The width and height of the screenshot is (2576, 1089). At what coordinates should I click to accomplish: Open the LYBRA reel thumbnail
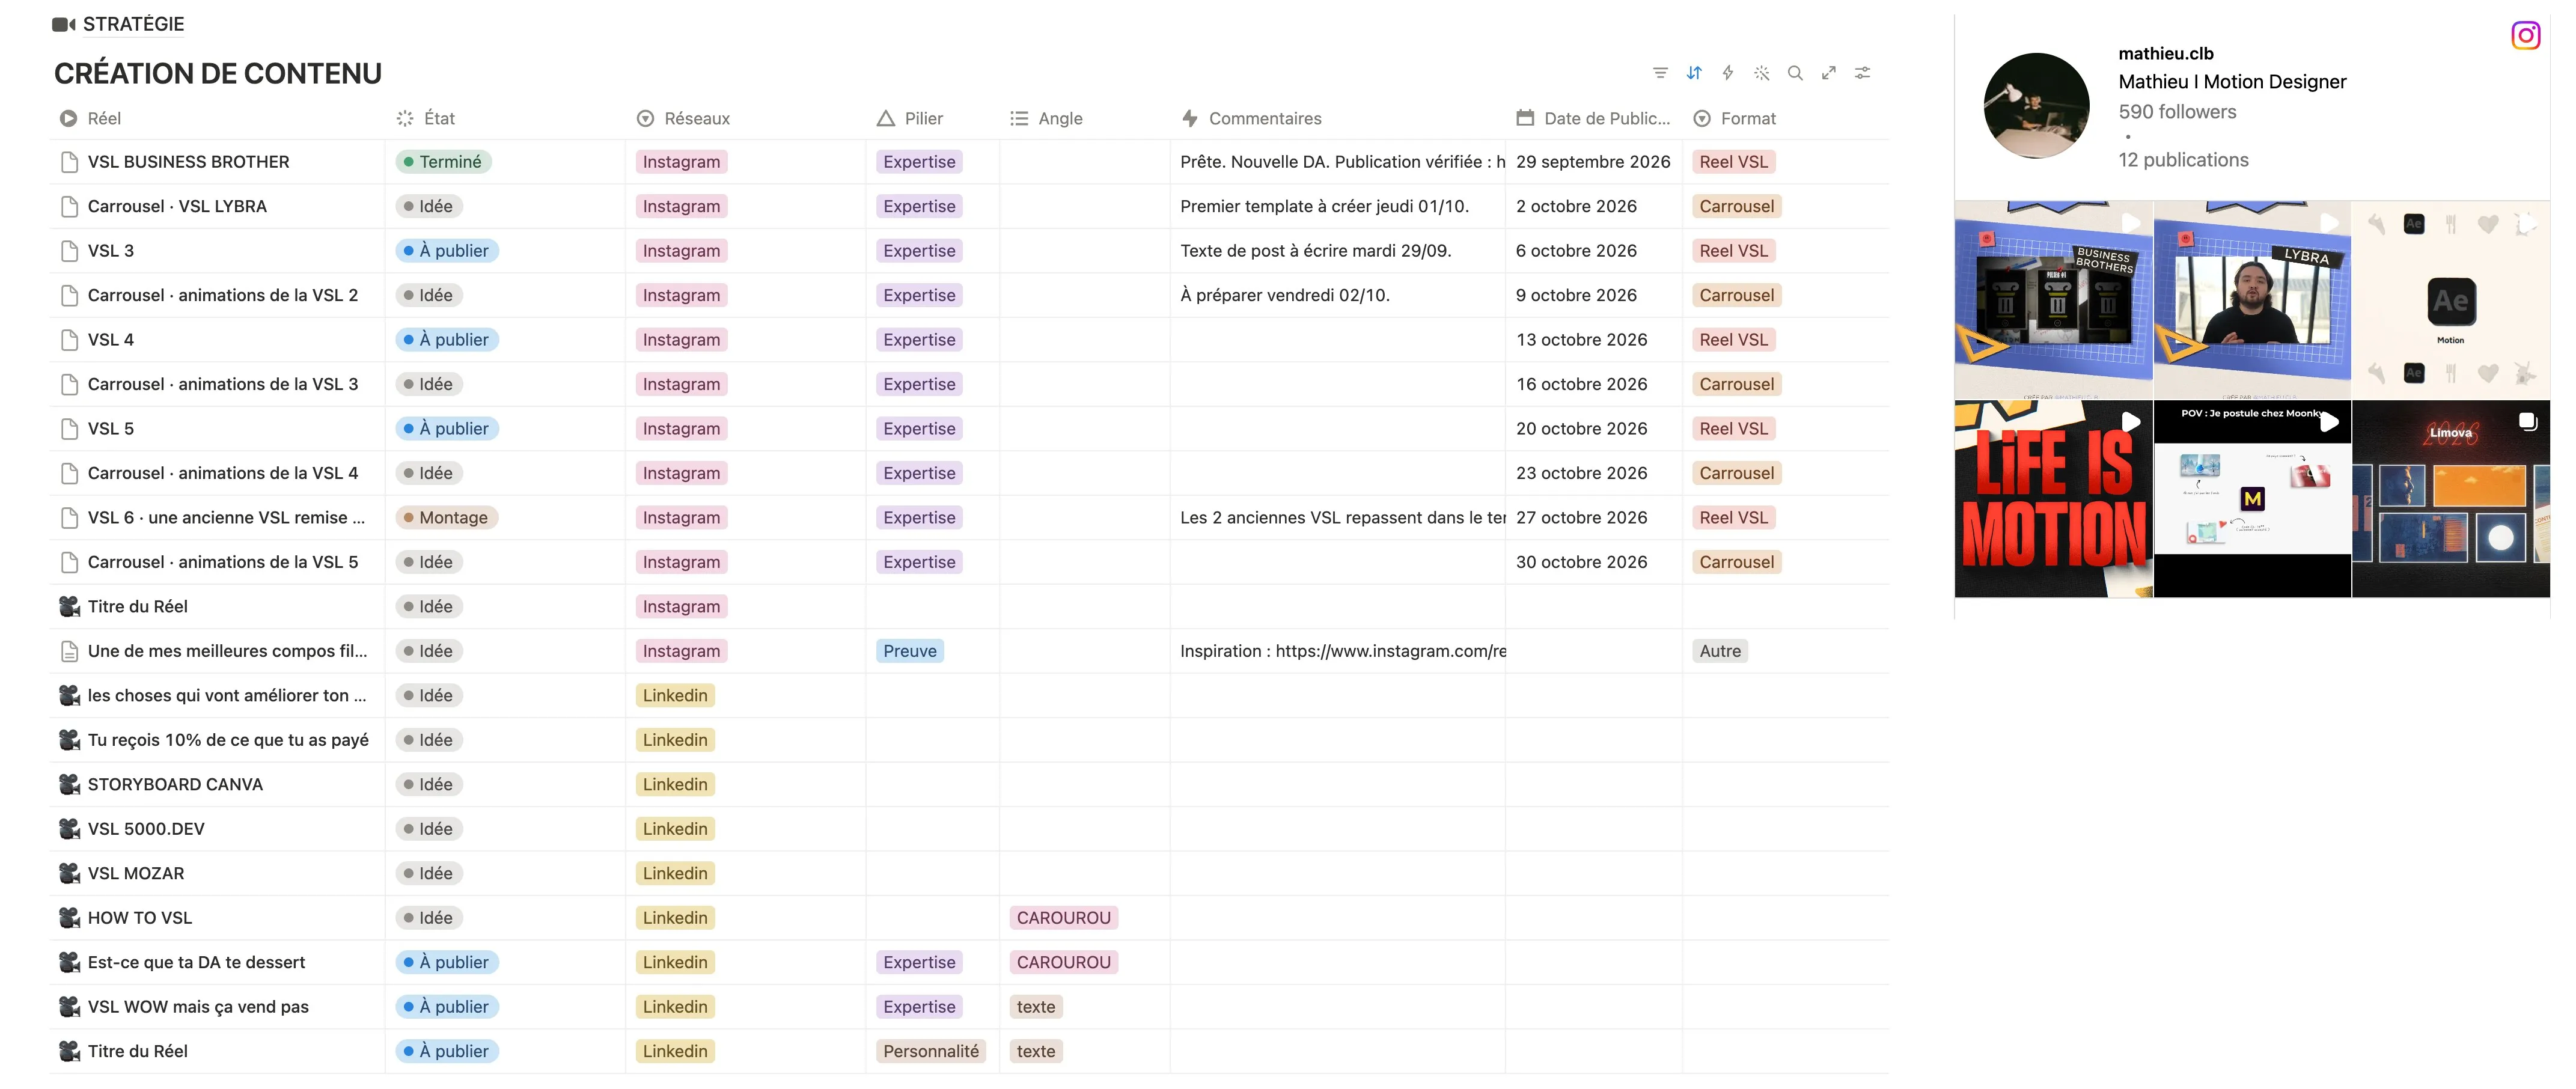coord(2252,299)
